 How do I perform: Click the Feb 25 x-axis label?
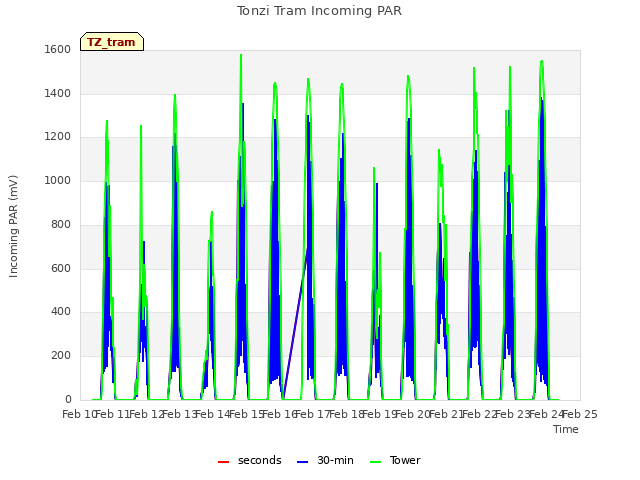[x=580, y=414]
